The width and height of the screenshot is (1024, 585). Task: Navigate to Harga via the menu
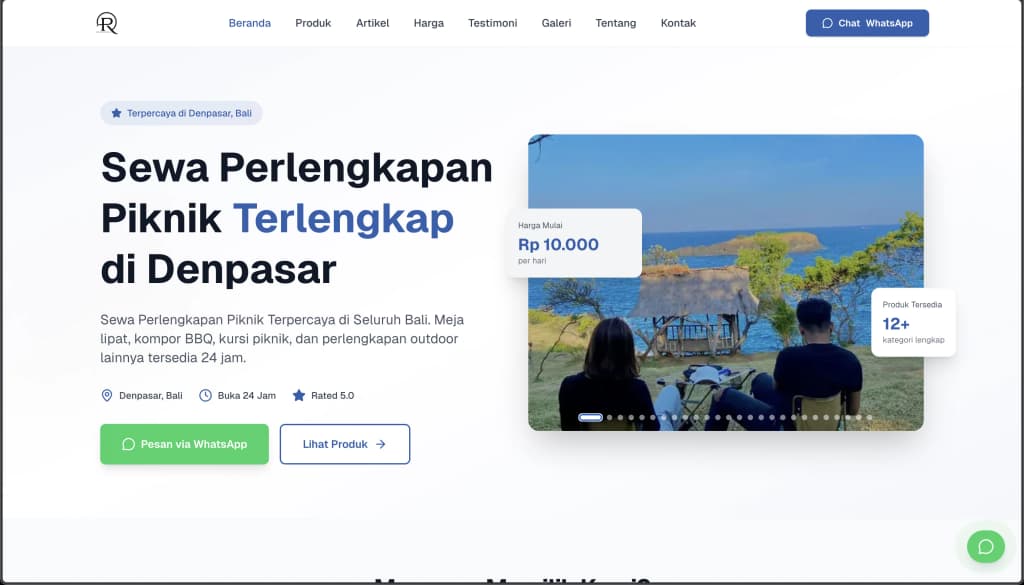428,22
